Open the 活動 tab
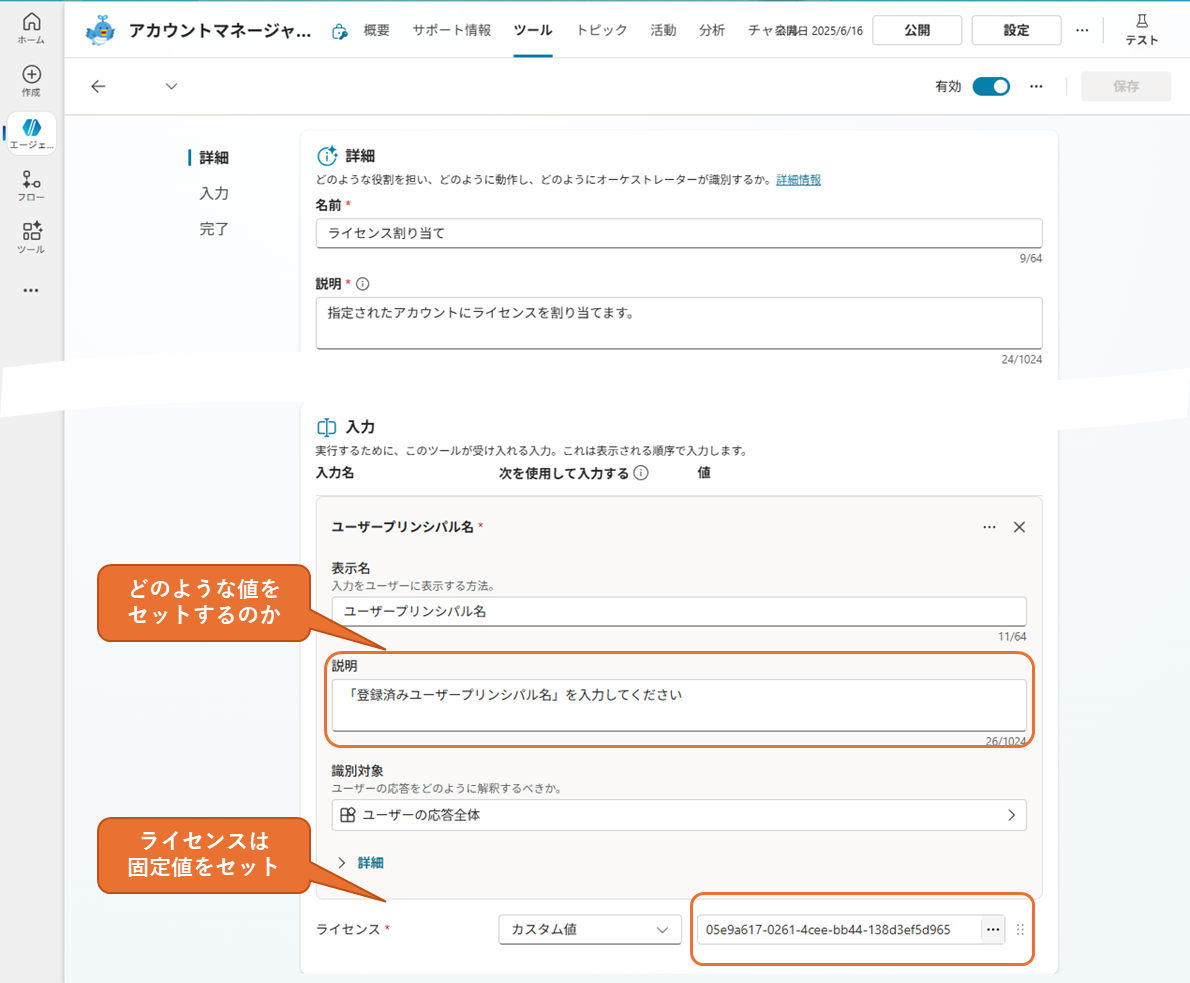Screen dimensions: 1190x983 click(x=663, y=30)
